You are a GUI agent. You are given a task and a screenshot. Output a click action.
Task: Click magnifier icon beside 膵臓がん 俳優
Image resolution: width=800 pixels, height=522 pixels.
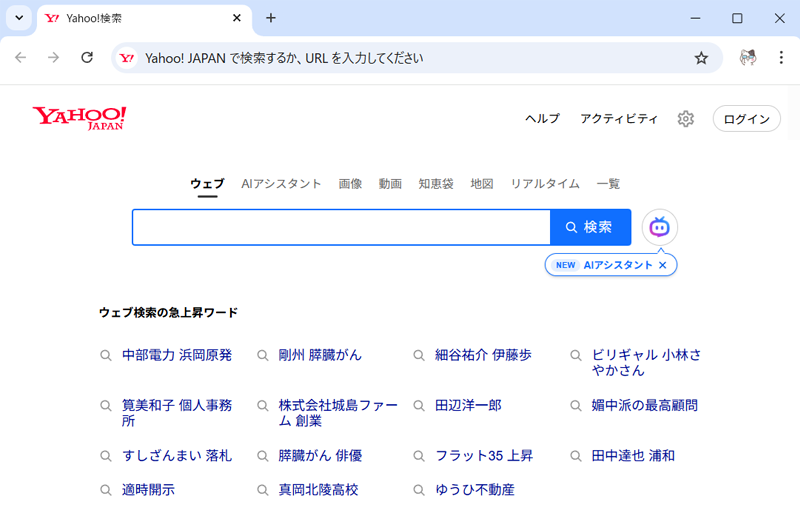pos(262,456)
